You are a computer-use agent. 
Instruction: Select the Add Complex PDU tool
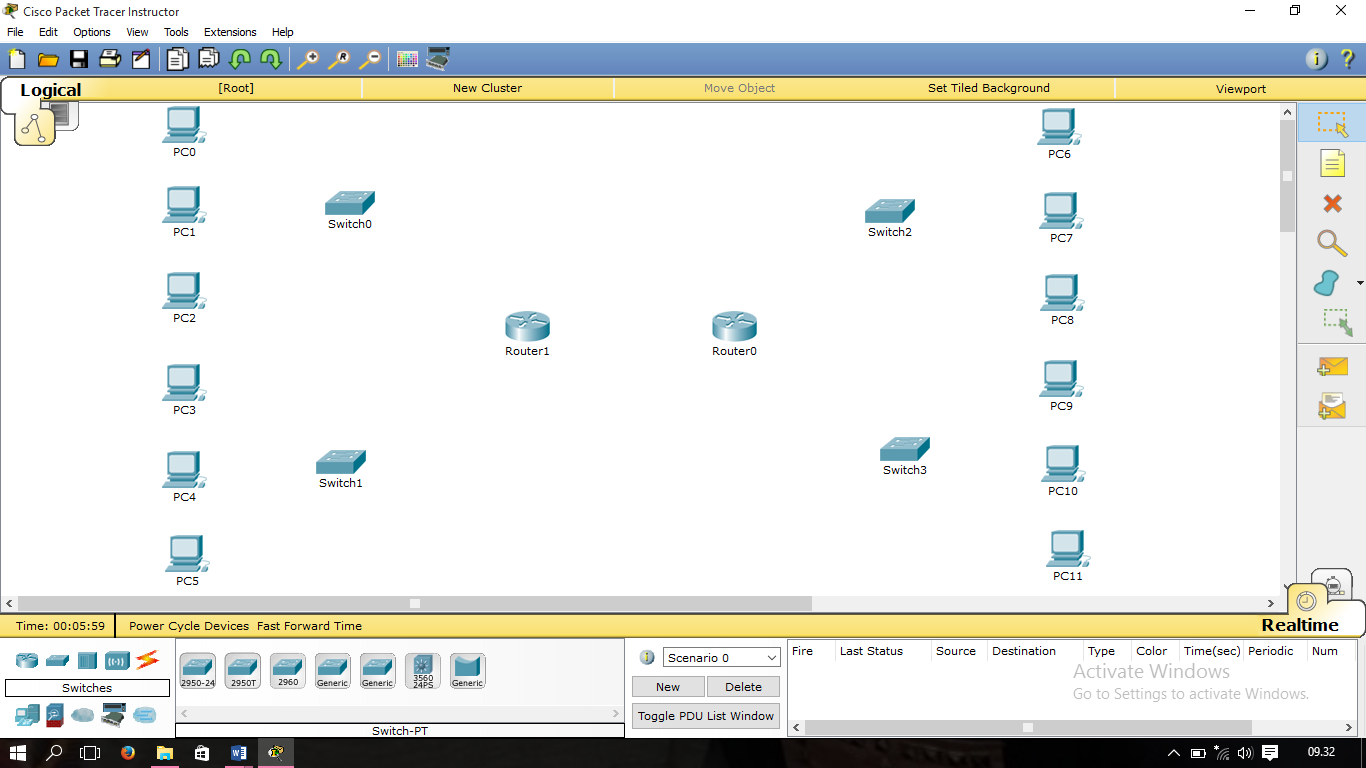coord(1331,406)
